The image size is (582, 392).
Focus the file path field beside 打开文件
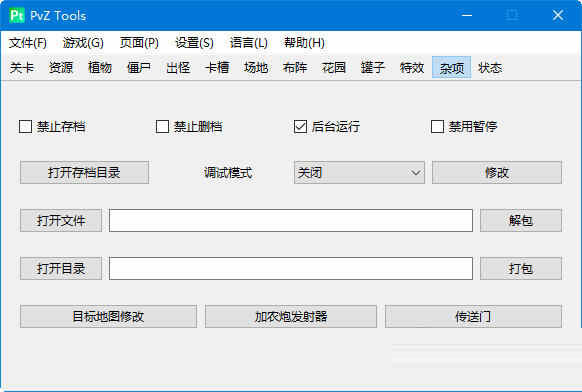coord(291,220)
